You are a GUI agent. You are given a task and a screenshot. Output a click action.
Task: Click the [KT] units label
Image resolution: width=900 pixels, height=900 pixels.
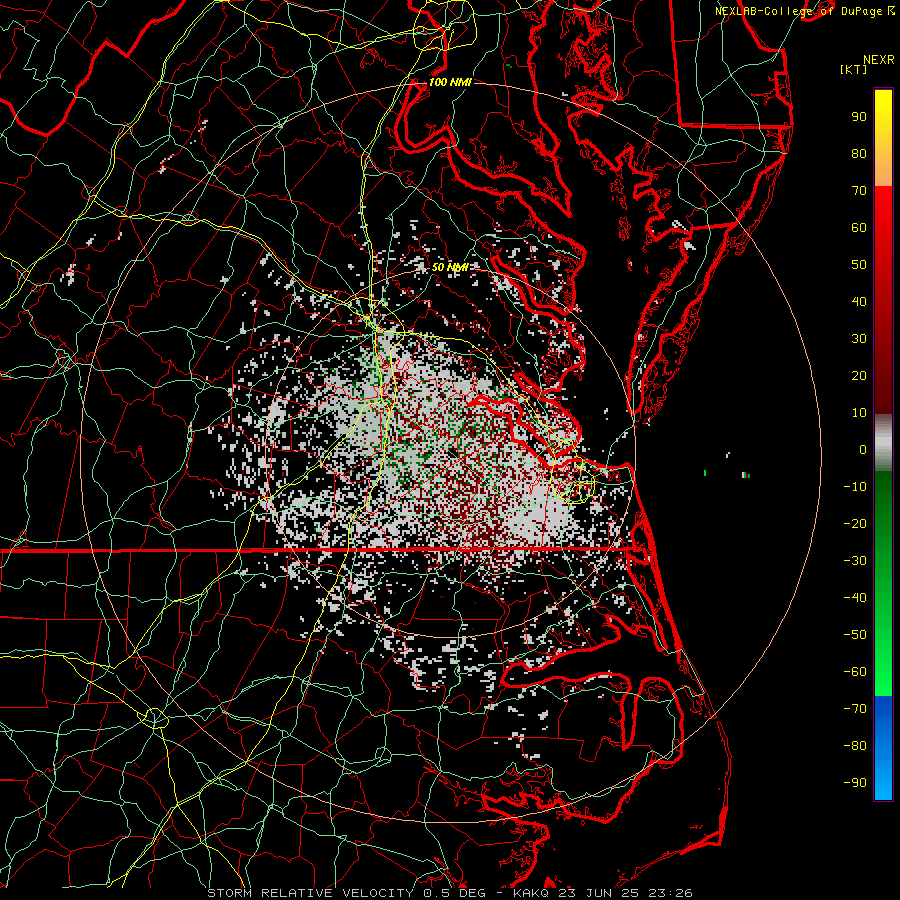tap(854, 69)
